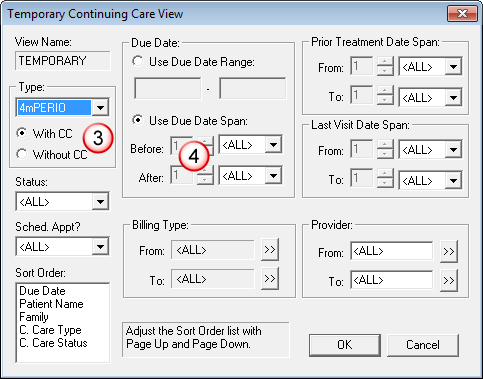This screenshot has width=483, height=379.
Task: Click the Cancel button
Action: point(423,345)
